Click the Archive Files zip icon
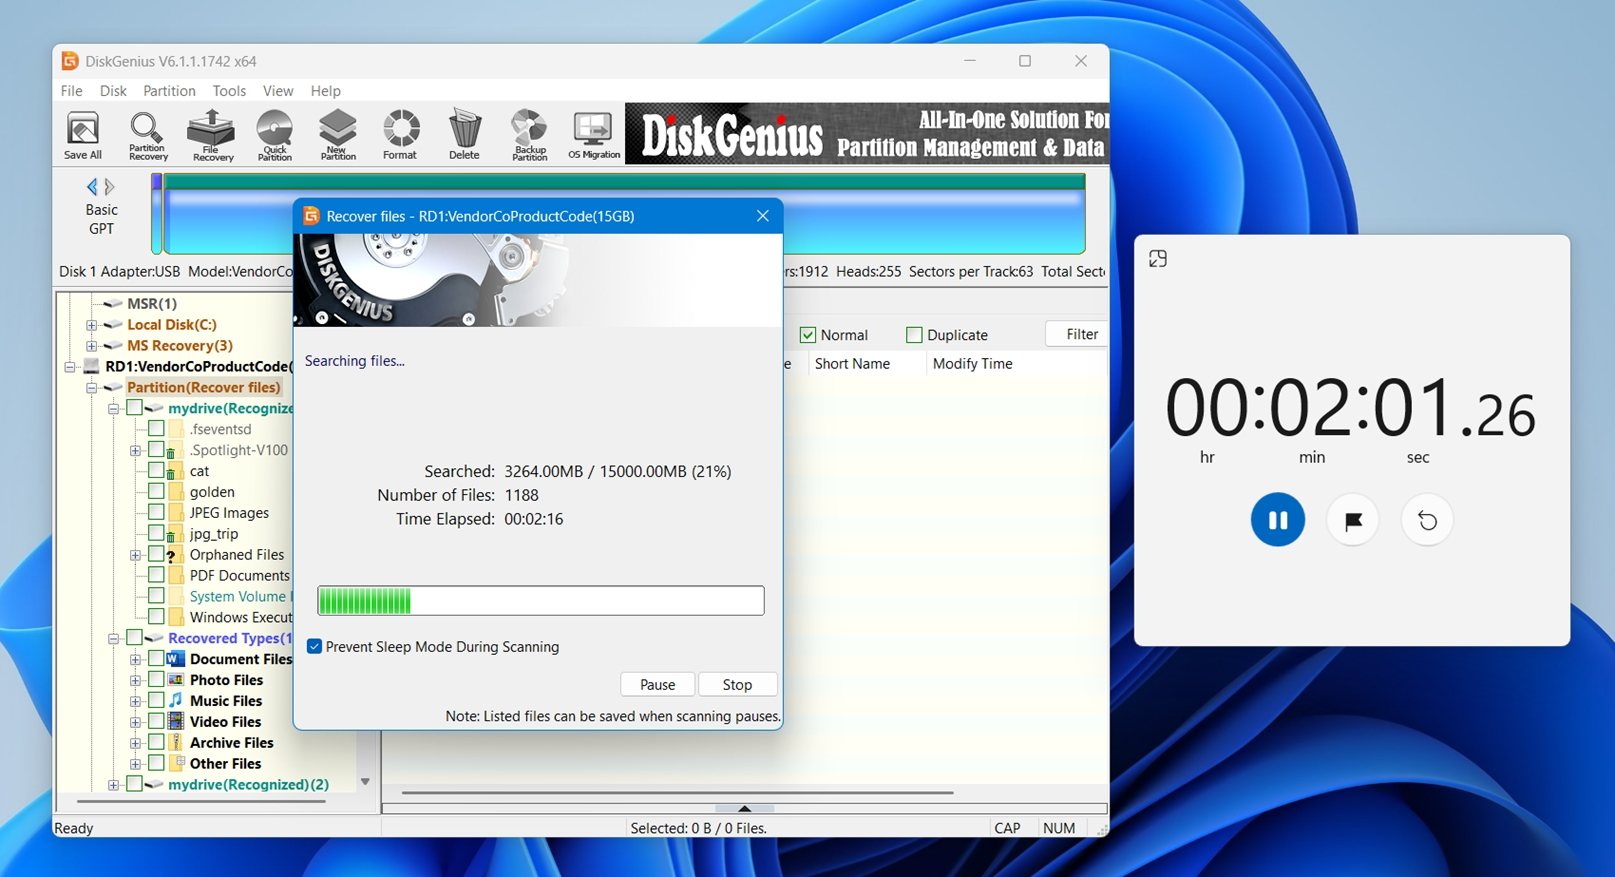 click(176, 743)
